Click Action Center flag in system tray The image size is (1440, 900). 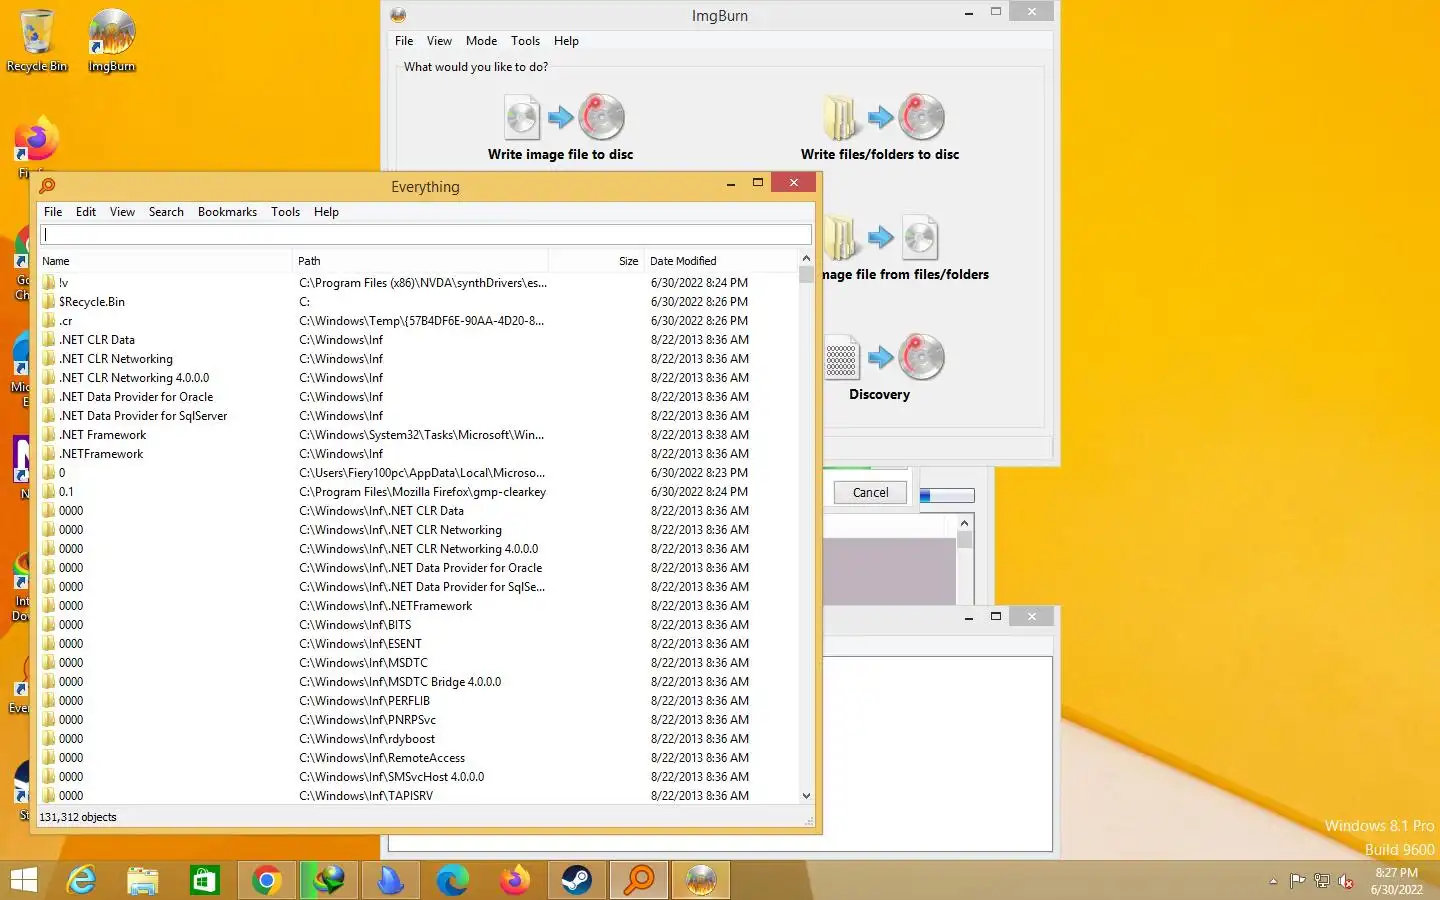pos(1297,881)
